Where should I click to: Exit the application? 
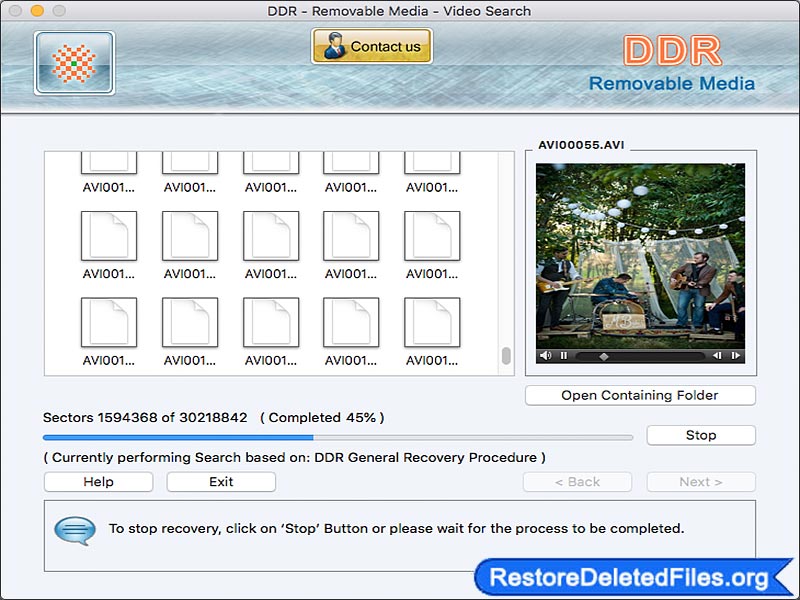tap(220, 482)
